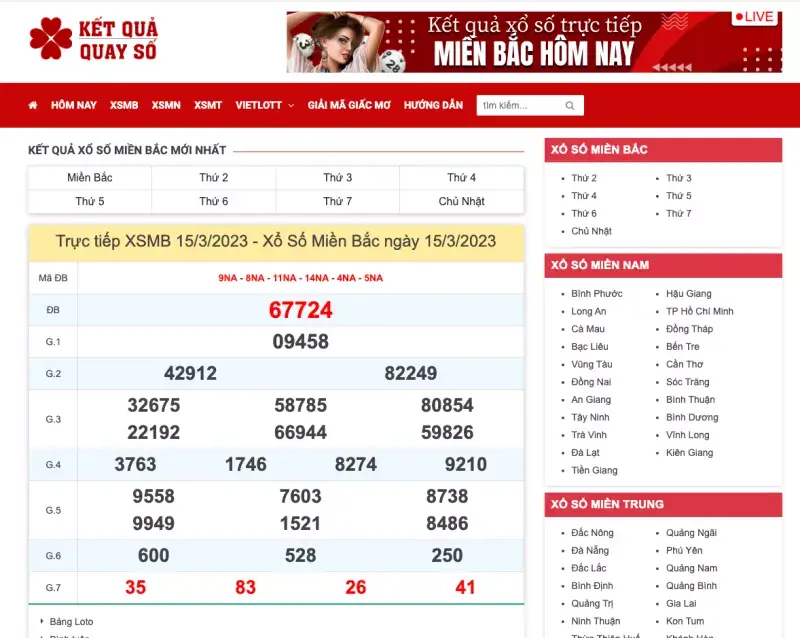The width and height of the screenshot is (800, 638).
Task: Switch to the Chủ Nhật tab
Action: pyautogui.click(x=461, y=201)
